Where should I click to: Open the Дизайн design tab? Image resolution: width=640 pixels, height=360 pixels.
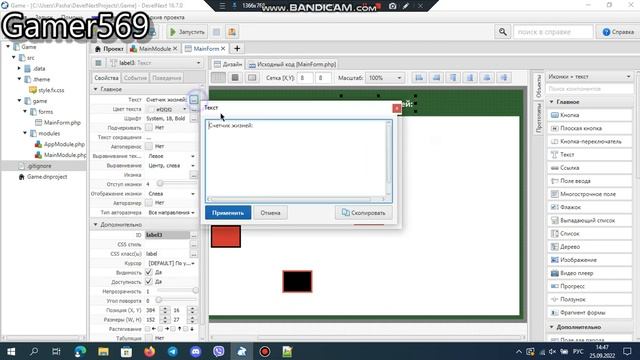(x=228, y=64)
